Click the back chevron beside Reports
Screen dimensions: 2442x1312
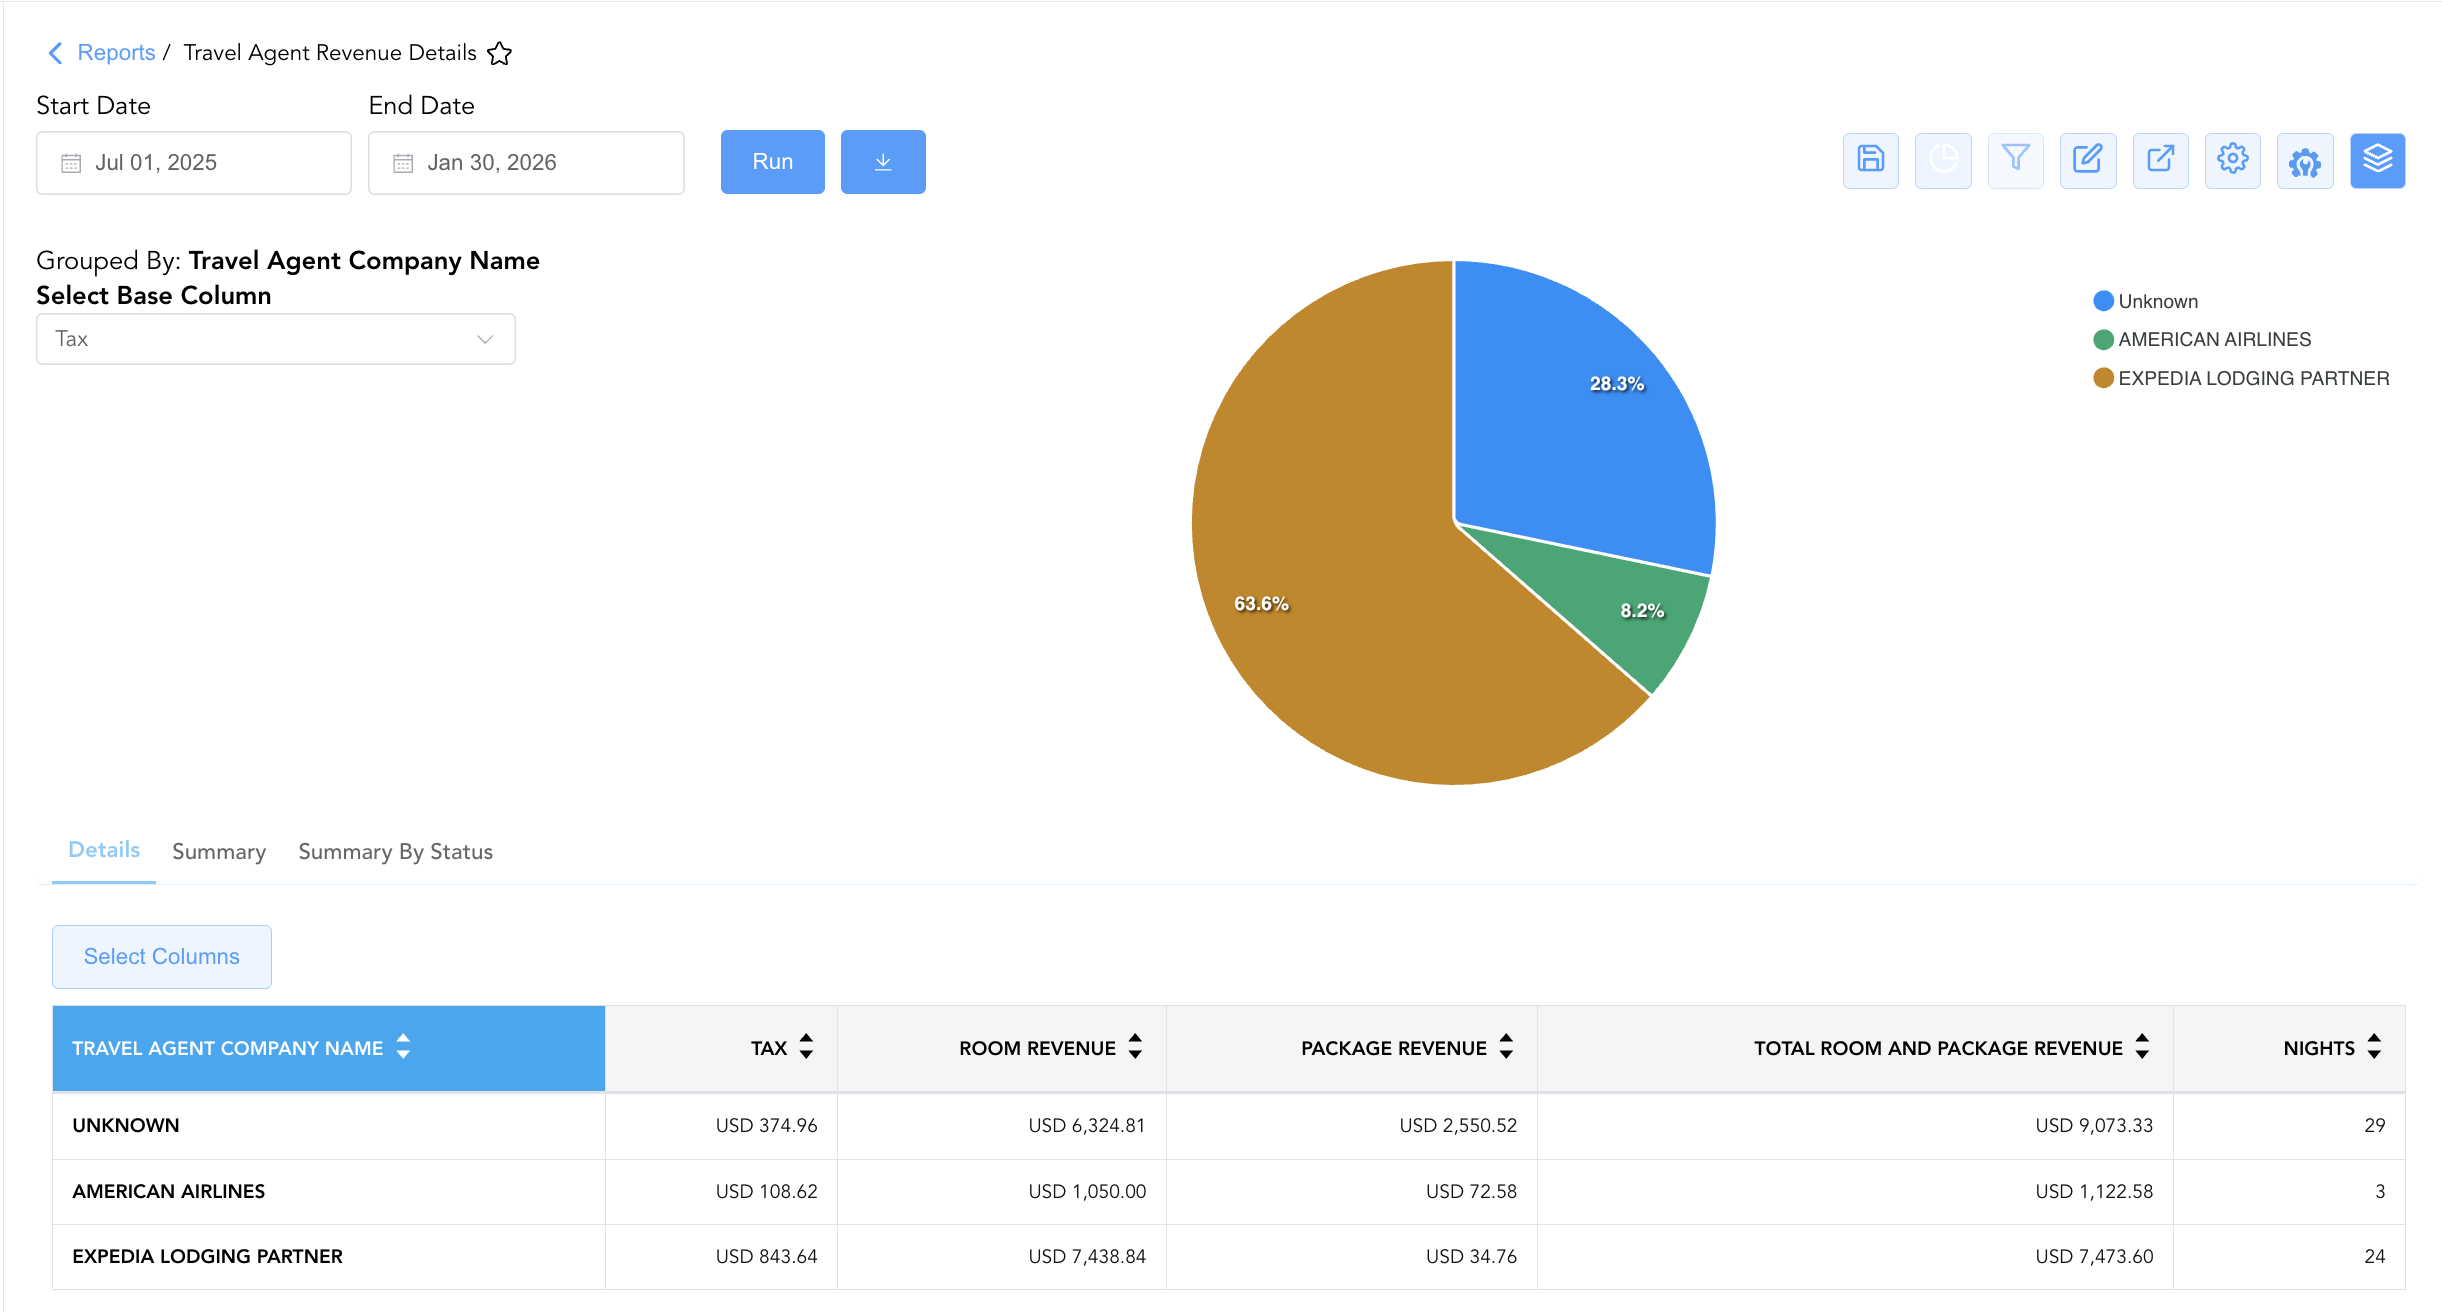[56, 53]
